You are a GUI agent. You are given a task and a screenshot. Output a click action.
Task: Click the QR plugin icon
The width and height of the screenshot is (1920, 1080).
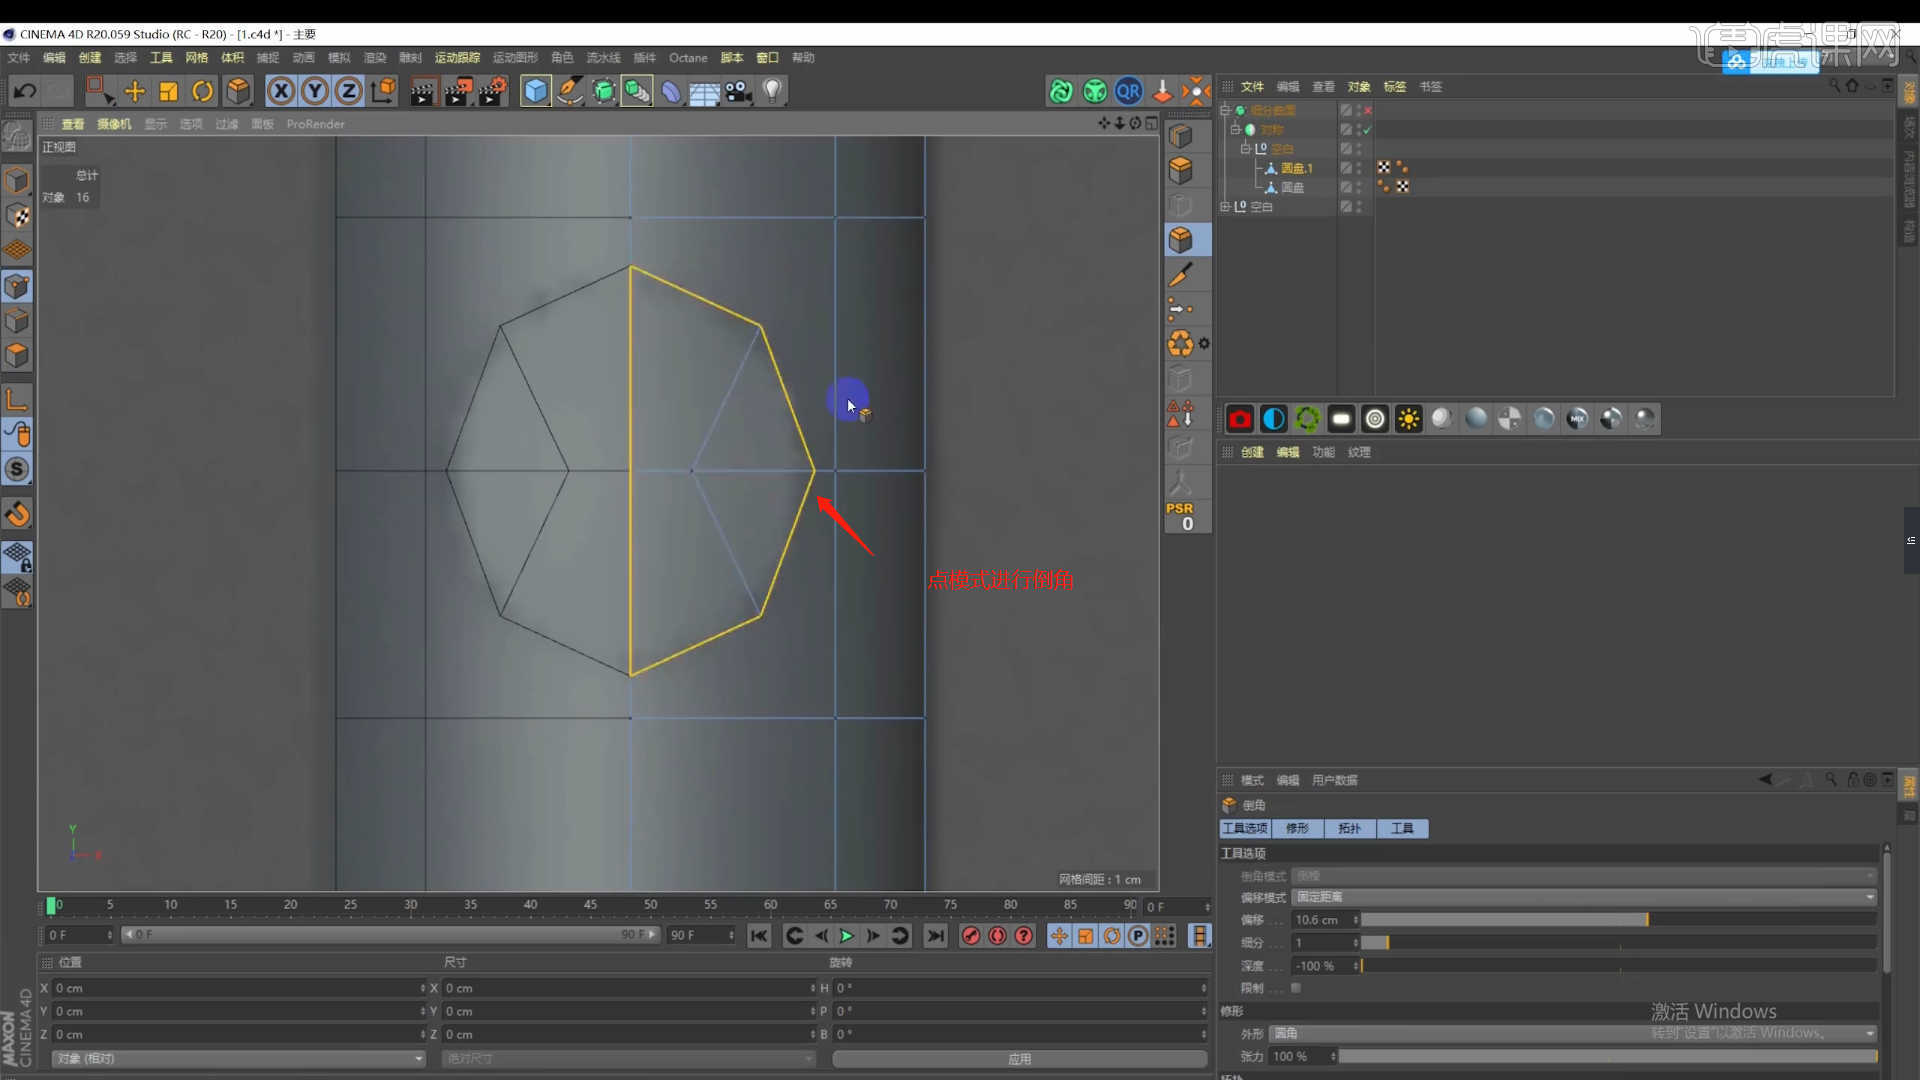1128,92
